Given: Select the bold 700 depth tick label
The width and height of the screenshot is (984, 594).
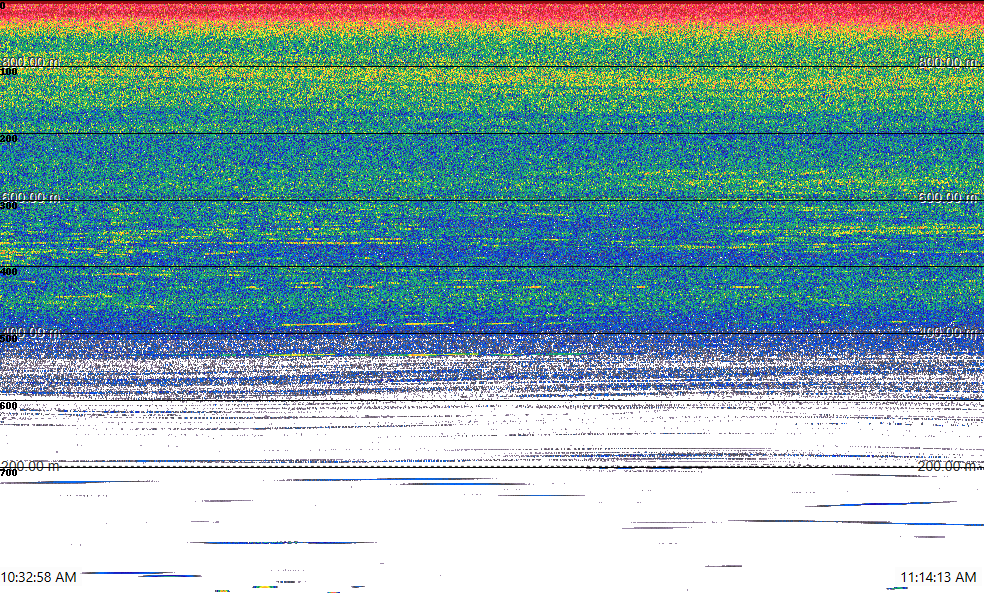Looking at the screenshot, I should pyautogui.click(x=9, y=472).
